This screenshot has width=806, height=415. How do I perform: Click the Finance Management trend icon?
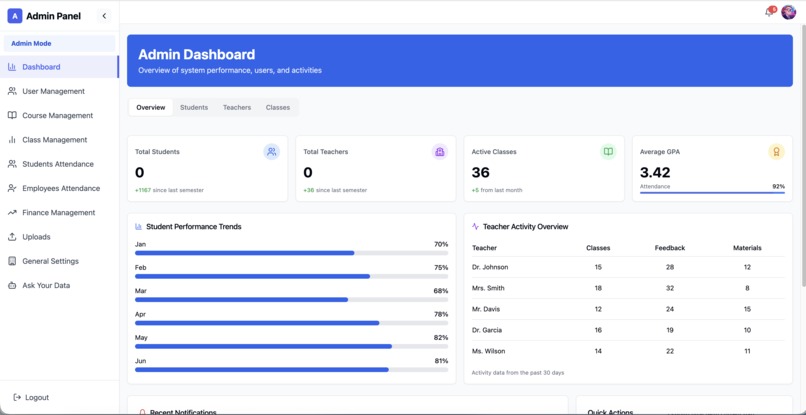point(12,212)
